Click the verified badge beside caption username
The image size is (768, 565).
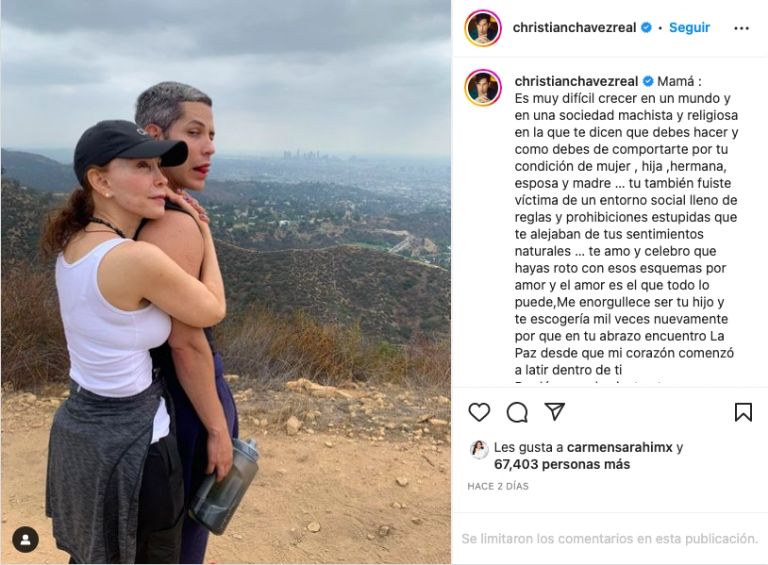coord(648,81)
